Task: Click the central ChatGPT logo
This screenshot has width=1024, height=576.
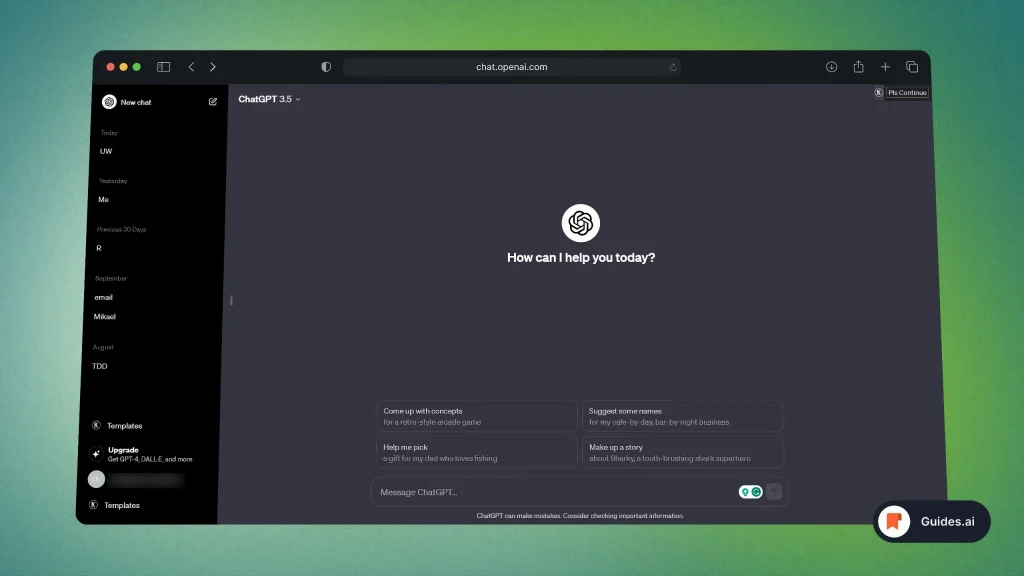Action: pyautogui.click(x=581, y=223)
